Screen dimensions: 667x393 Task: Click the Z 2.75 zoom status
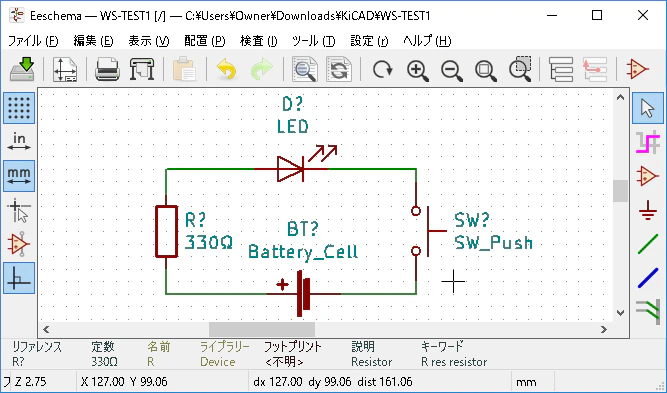(30, 382)
